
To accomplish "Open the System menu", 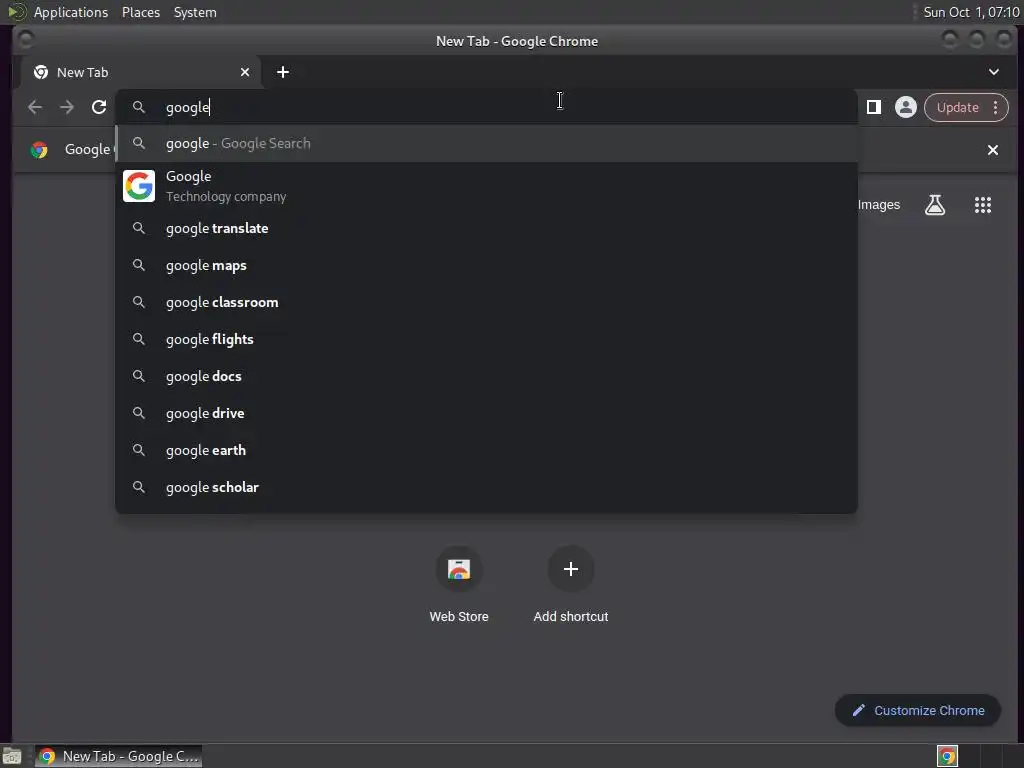I will [195, 12].
